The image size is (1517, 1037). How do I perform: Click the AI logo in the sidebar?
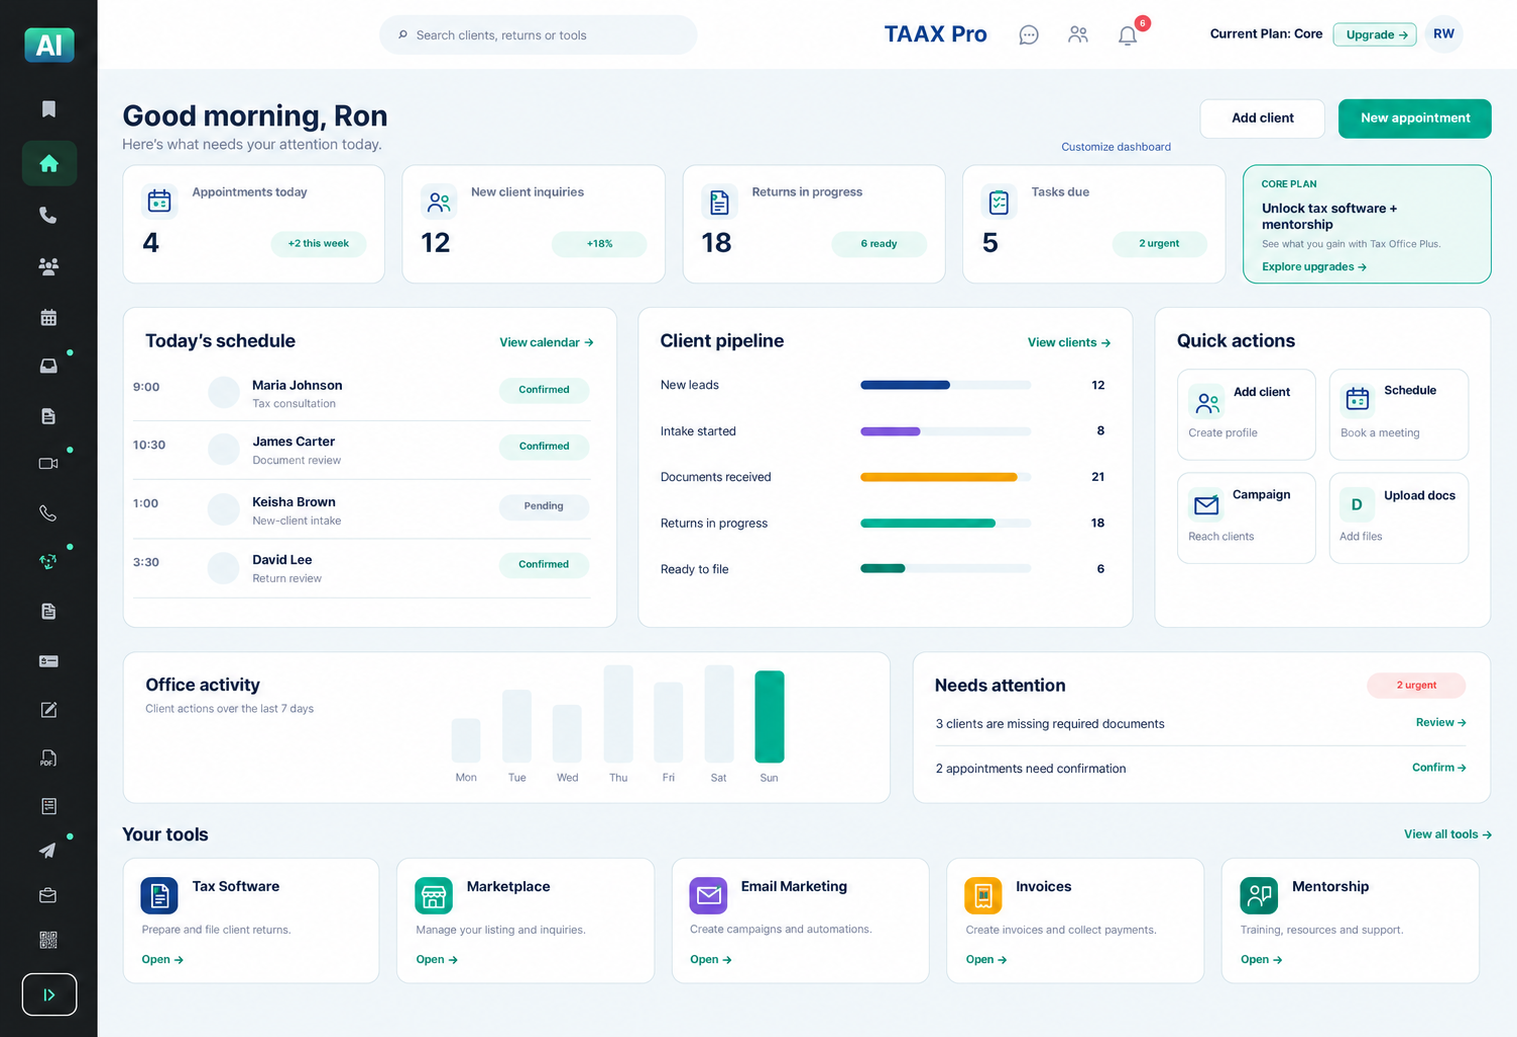pyautogui.click(x=49, y=44)
